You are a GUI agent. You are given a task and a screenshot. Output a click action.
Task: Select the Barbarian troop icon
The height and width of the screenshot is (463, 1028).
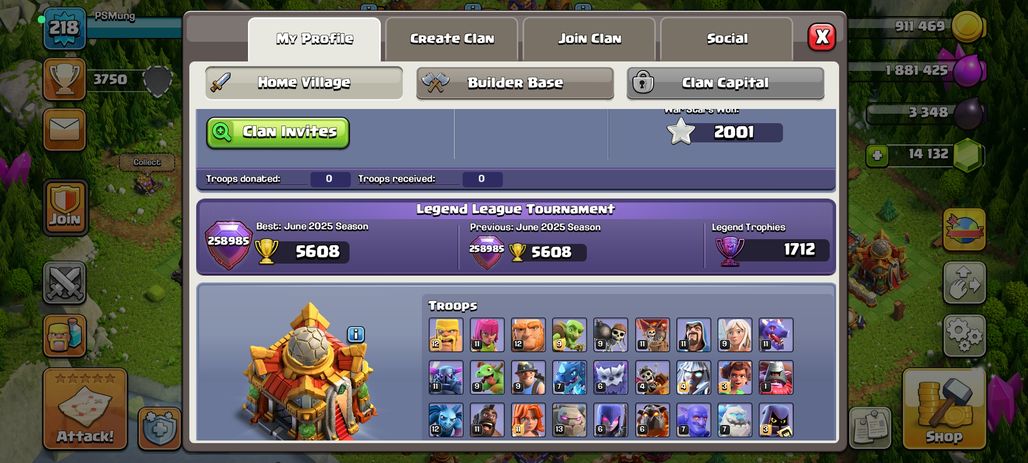[446, 334]
